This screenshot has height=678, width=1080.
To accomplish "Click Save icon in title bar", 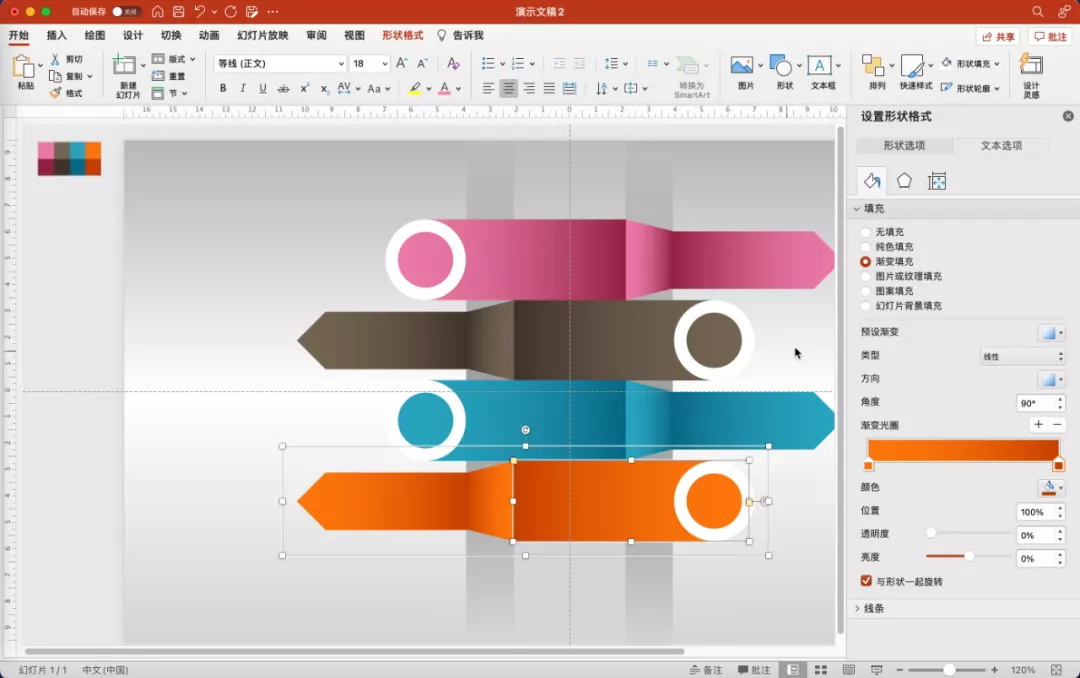I will 178,12.
